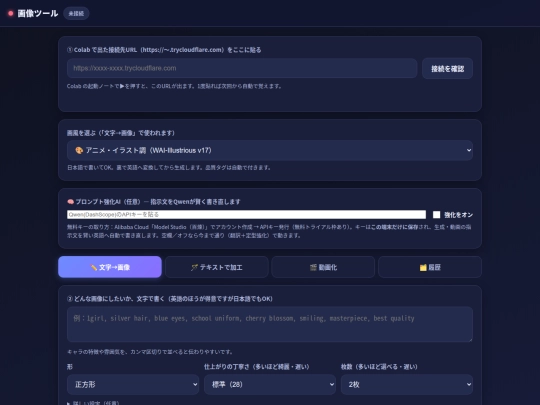Open the 標準 (28) quality dropdown
The width and height of the screenshot is (540, 405).
(x=270, y=384)
